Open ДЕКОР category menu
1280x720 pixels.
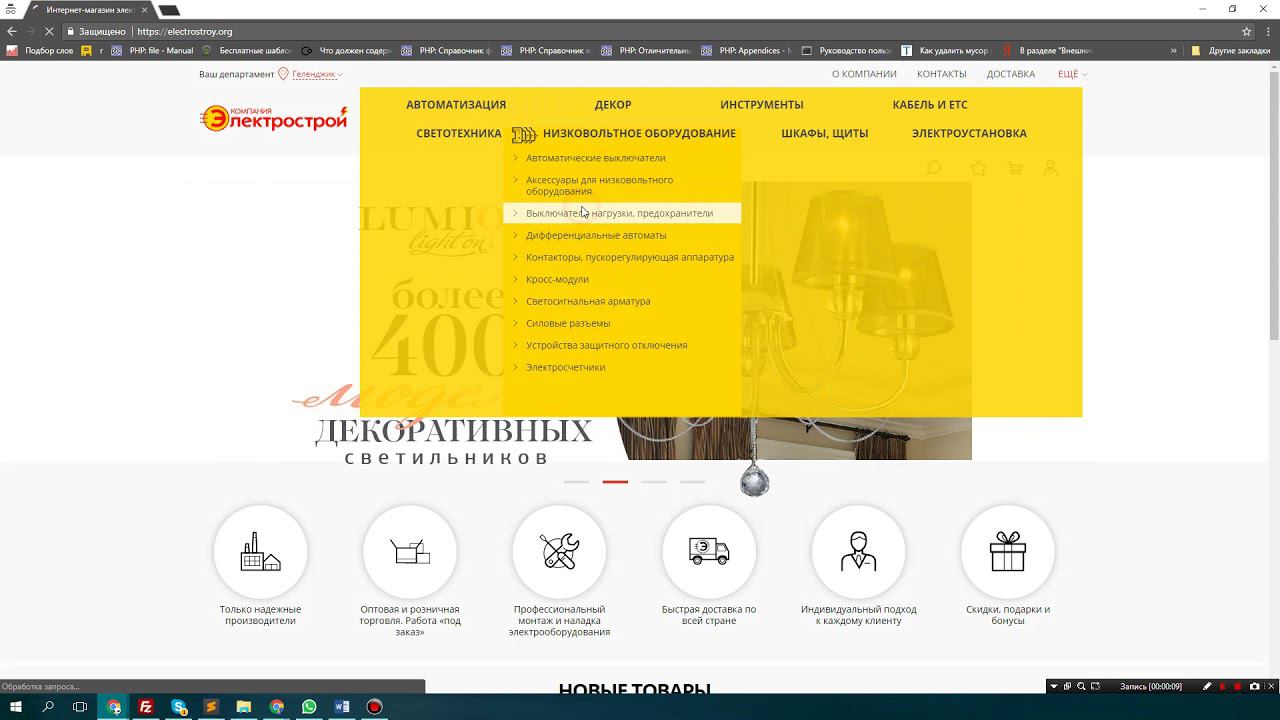pyautogui.click(x=613, y=104)
